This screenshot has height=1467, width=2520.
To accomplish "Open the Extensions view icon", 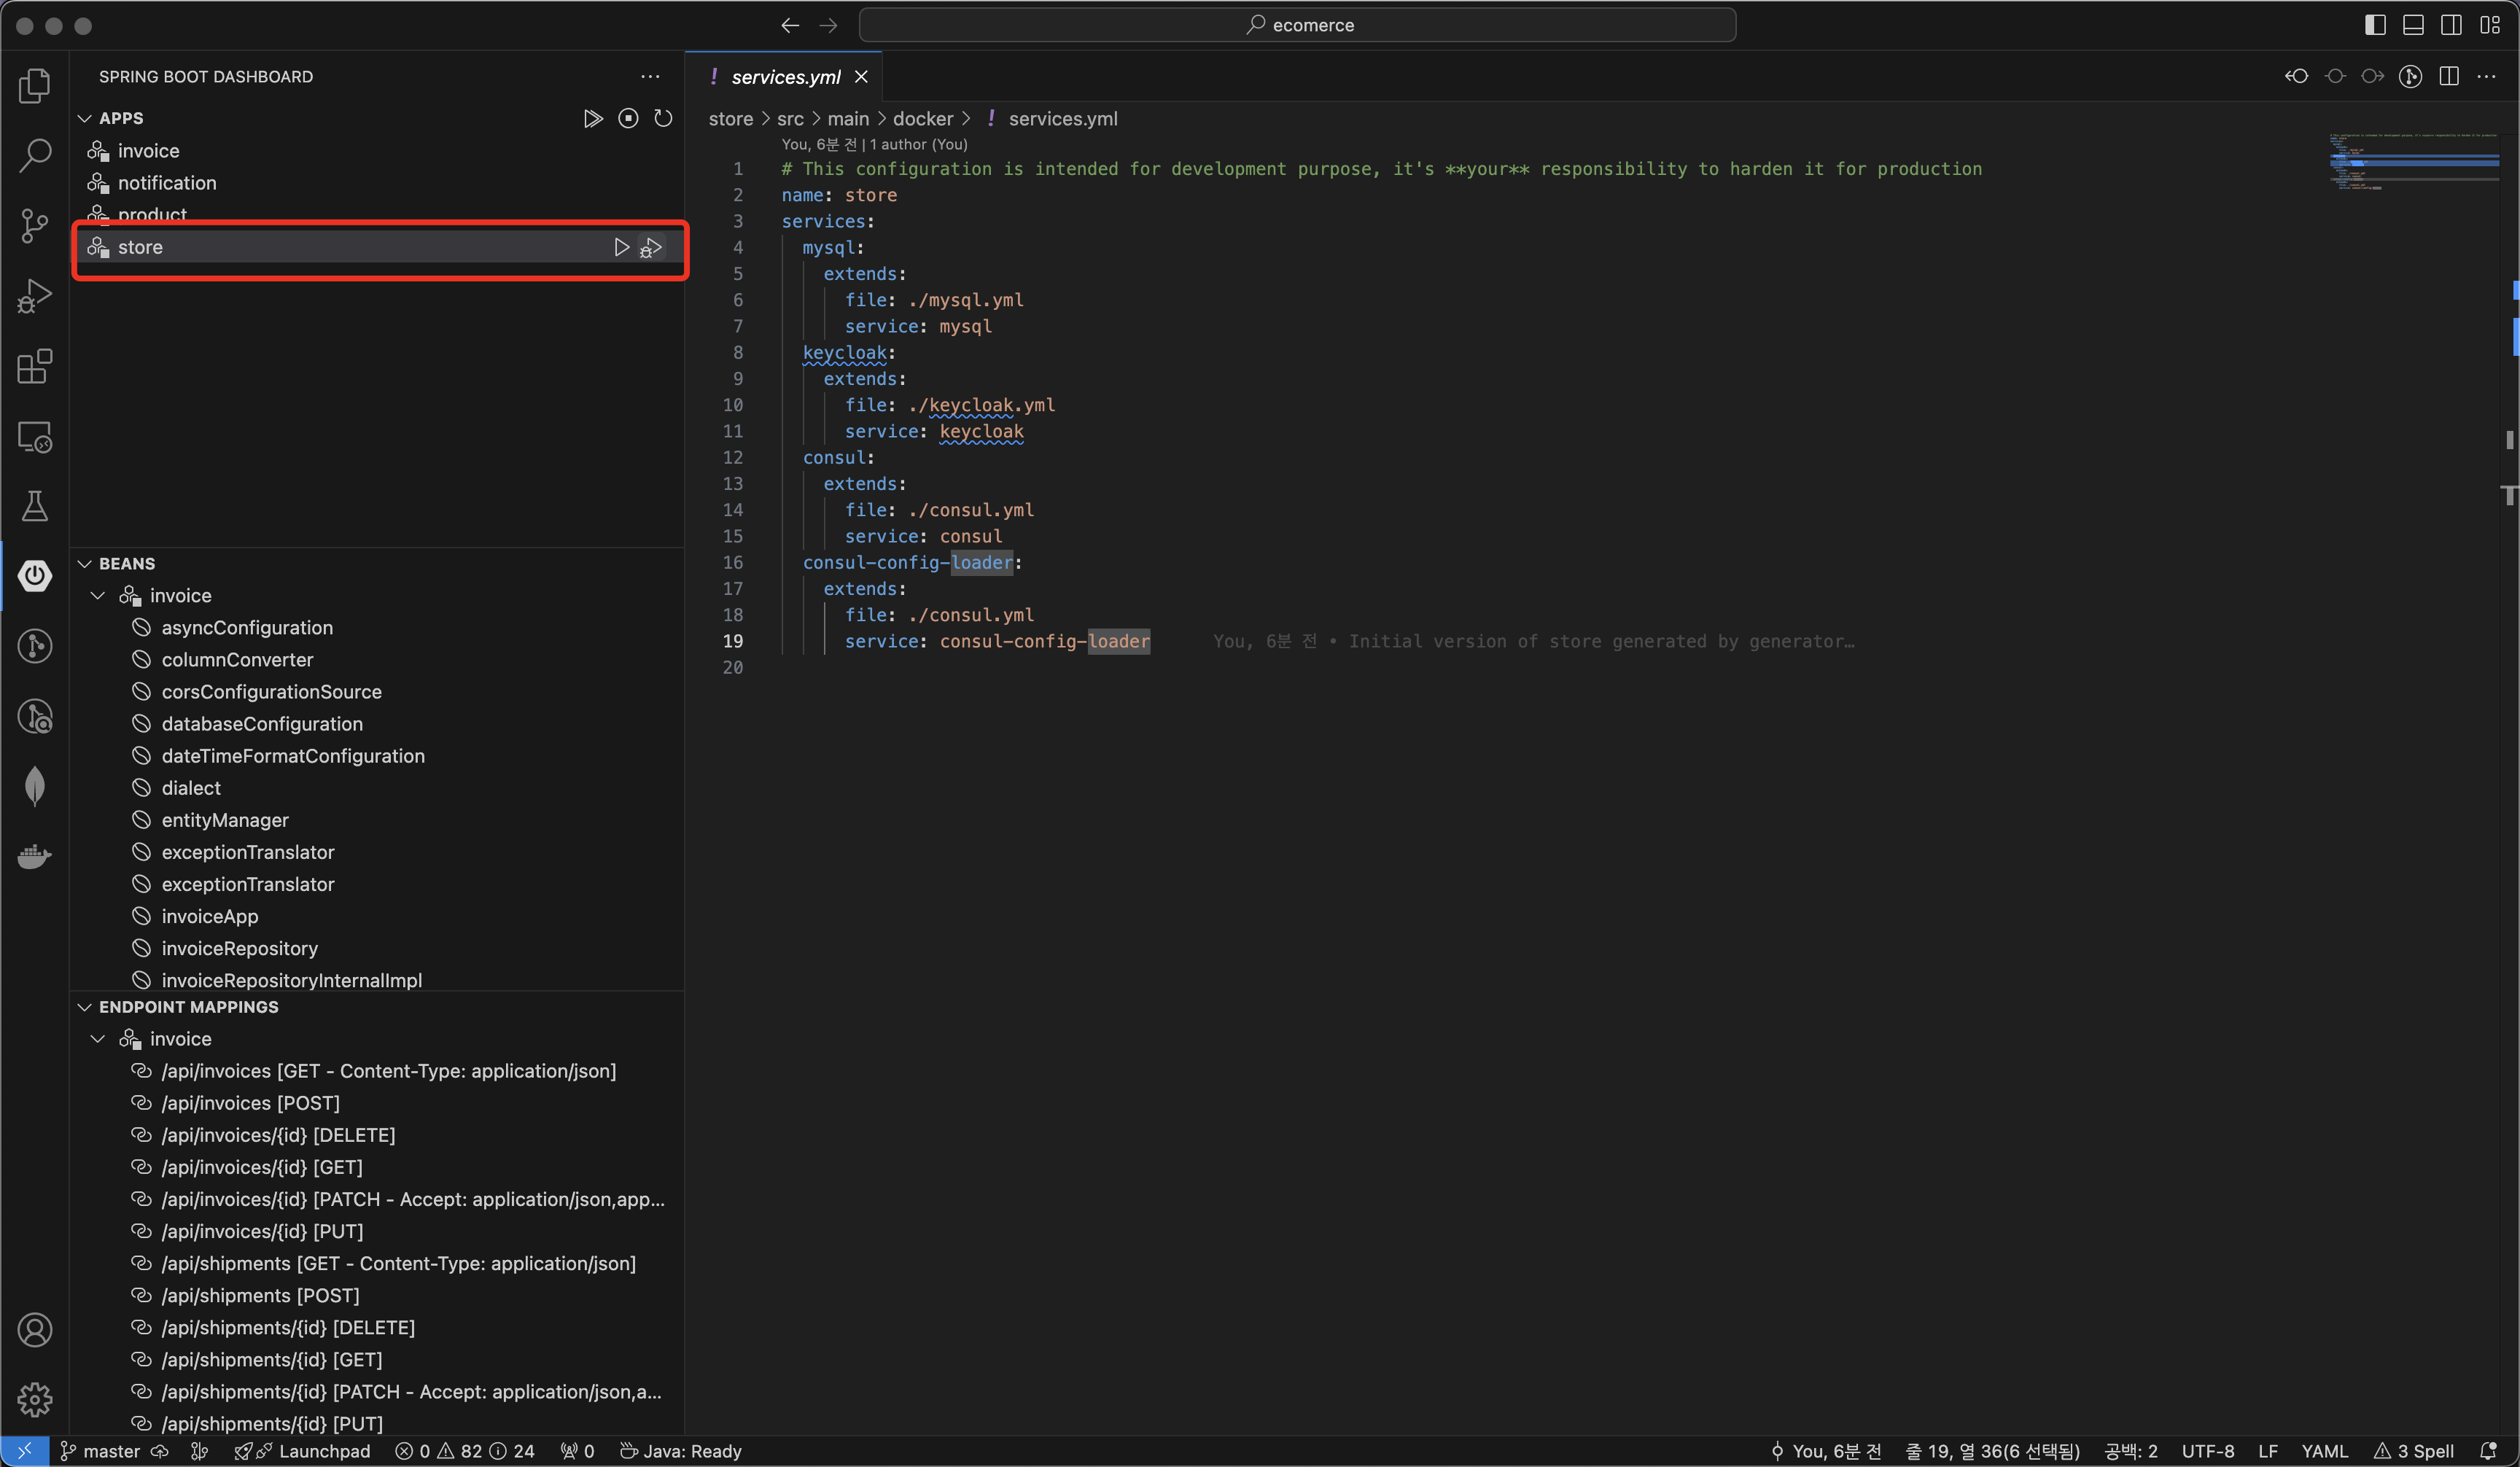I will click(x=35, y=367).
